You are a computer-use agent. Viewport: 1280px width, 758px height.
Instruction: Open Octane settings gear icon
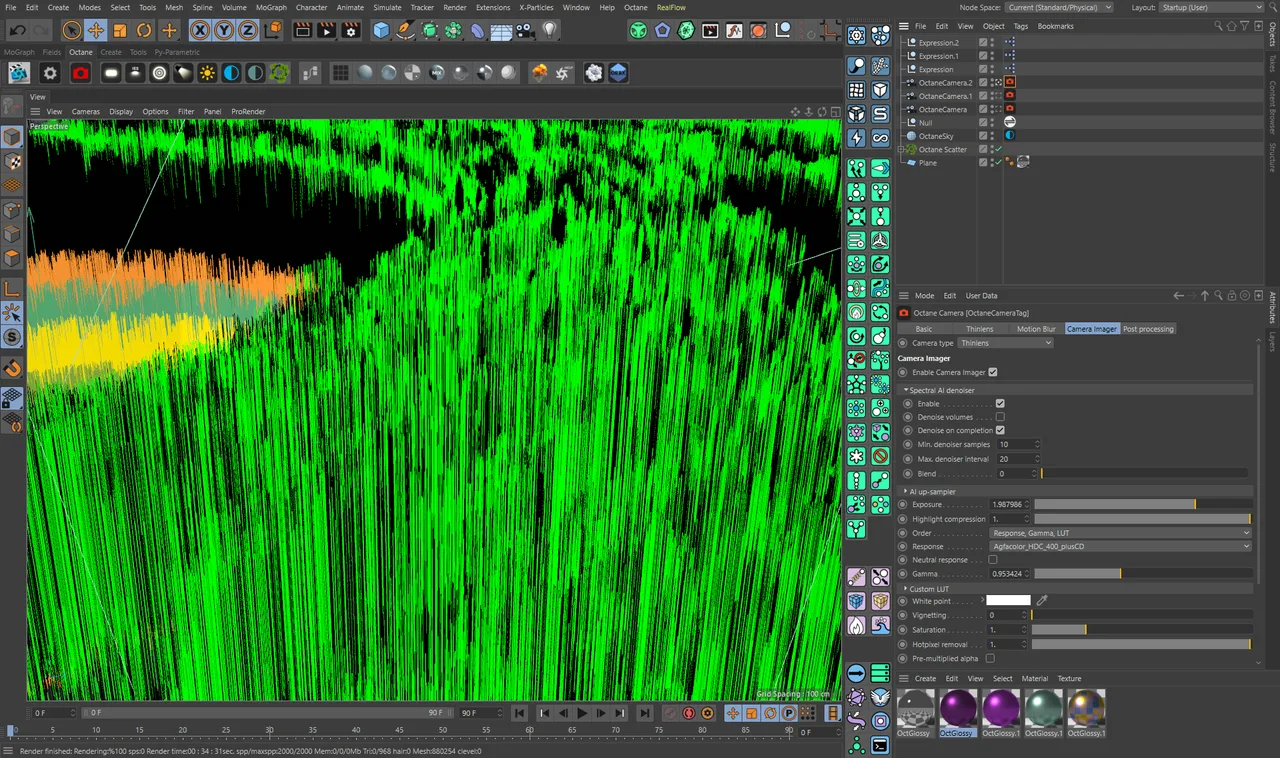tap(50, 73)
